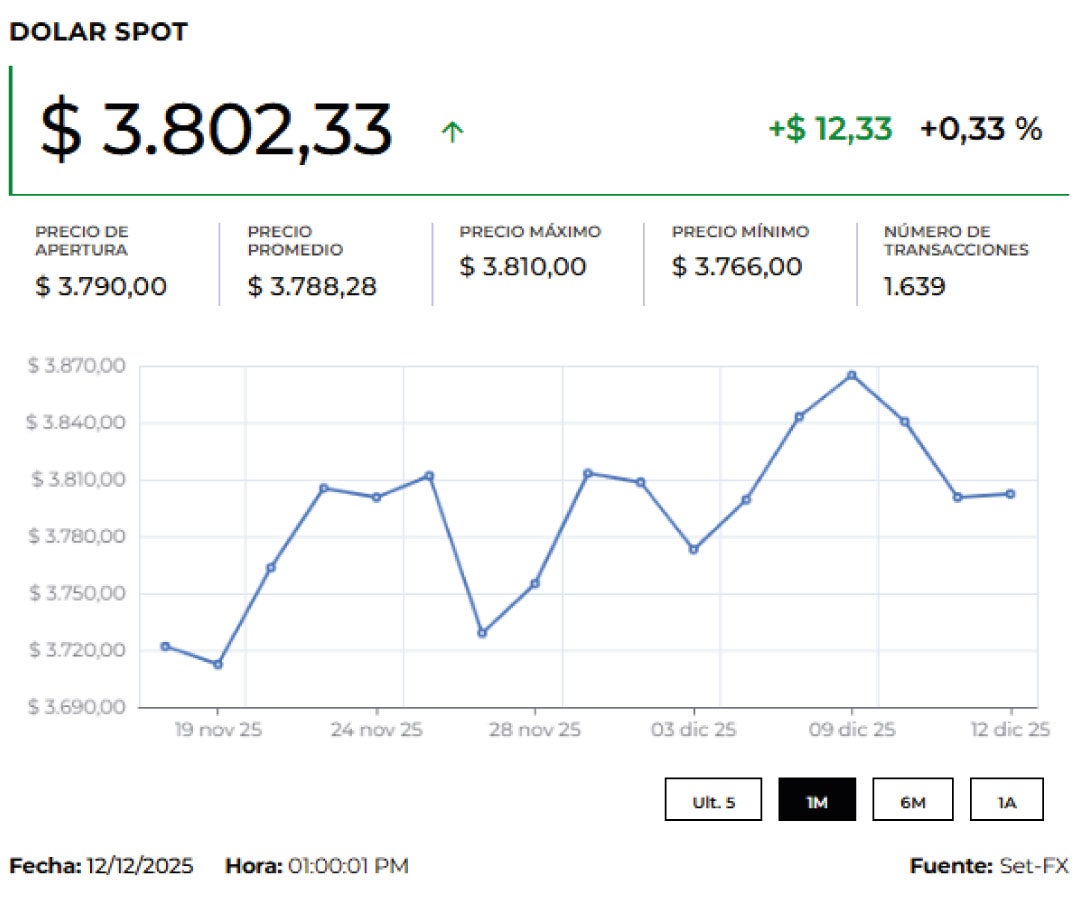
Task: Click the Precio Mínimo value $ 3.766,00
Action: click(x=737, y=267)
